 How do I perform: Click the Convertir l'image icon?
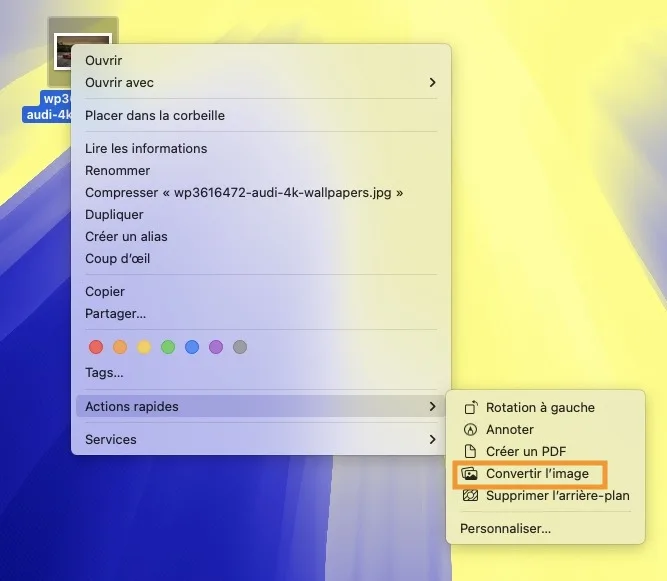click(x=470, y=473)
